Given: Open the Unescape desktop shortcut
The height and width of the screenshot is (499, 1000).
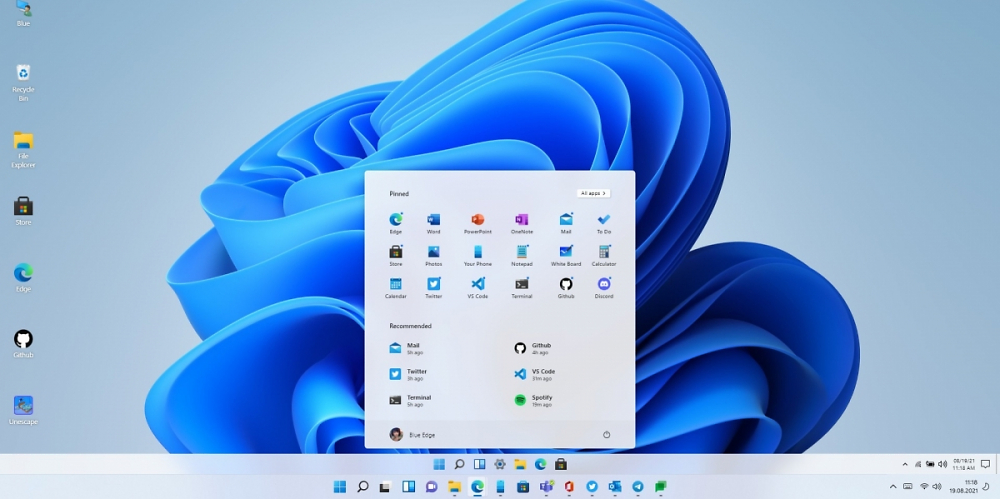Looking at the screenshot, I should tap(23, 410).
